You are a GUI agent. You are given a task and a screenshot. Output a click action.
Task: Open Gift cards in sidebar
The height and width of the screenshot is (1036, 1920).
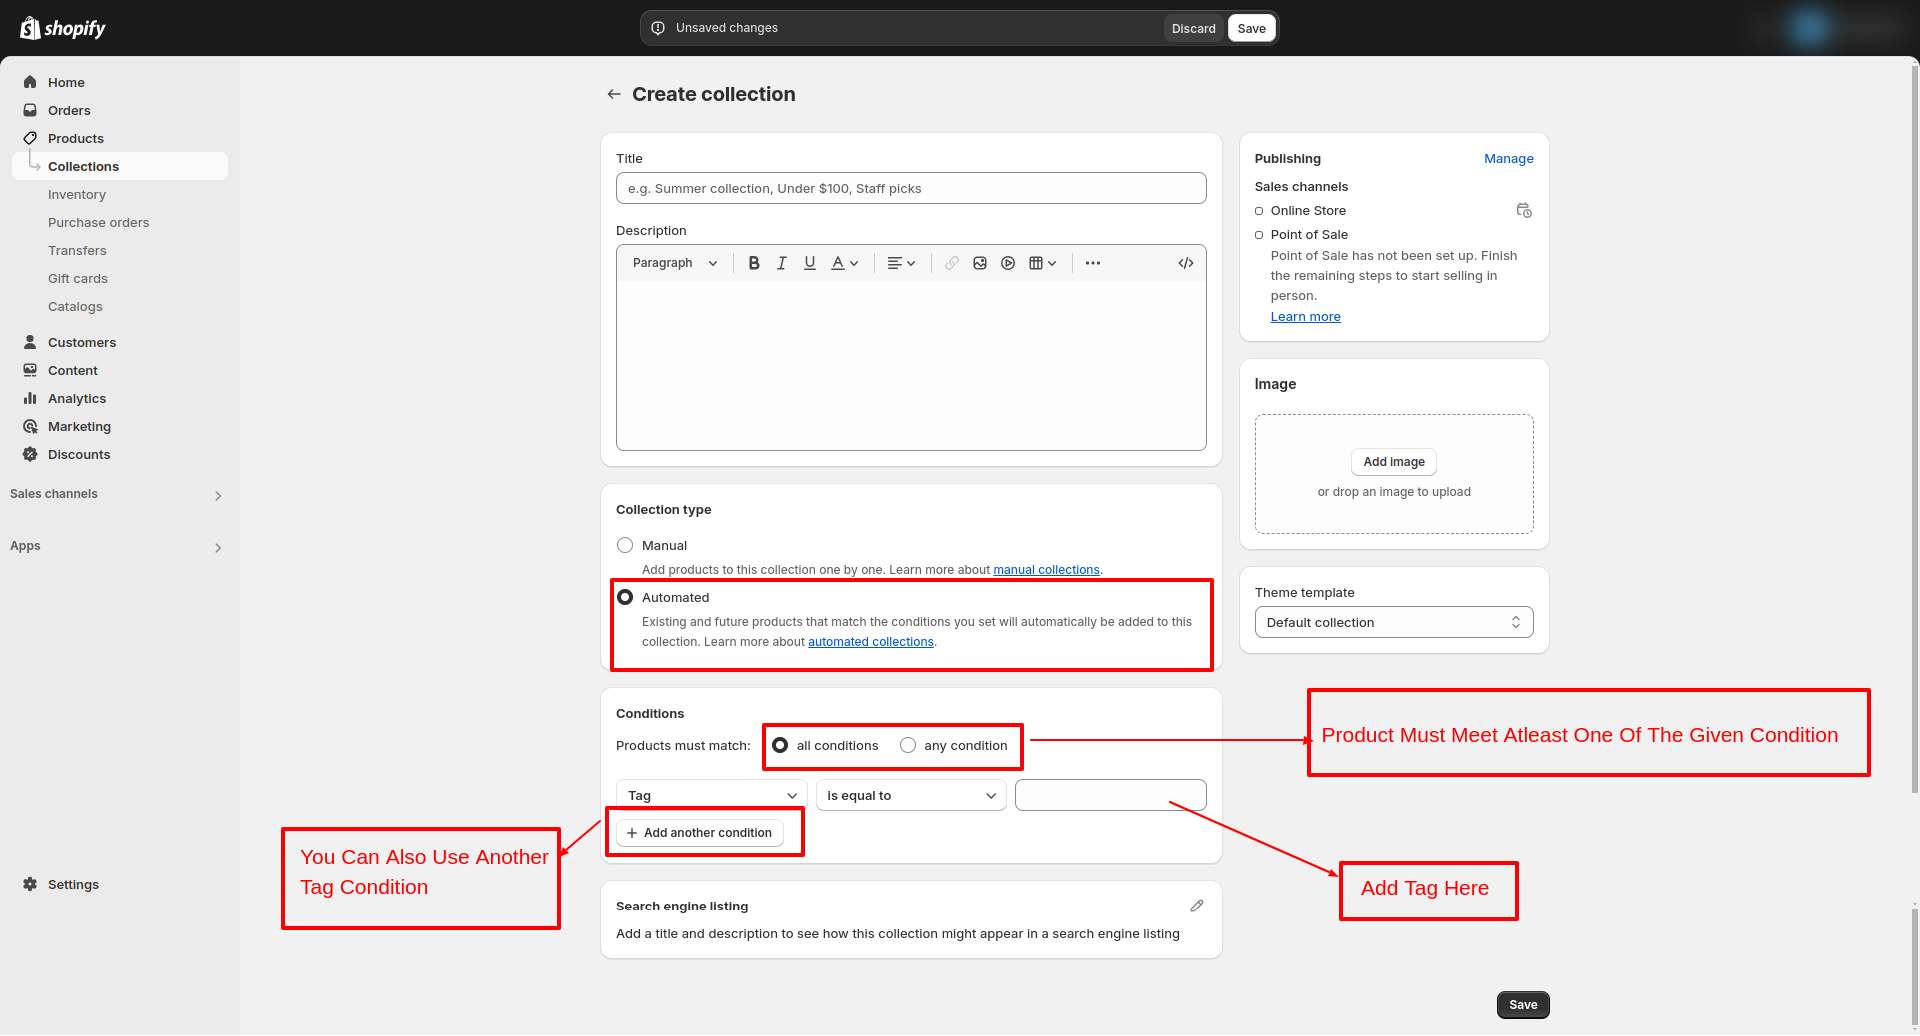point(78,278)
